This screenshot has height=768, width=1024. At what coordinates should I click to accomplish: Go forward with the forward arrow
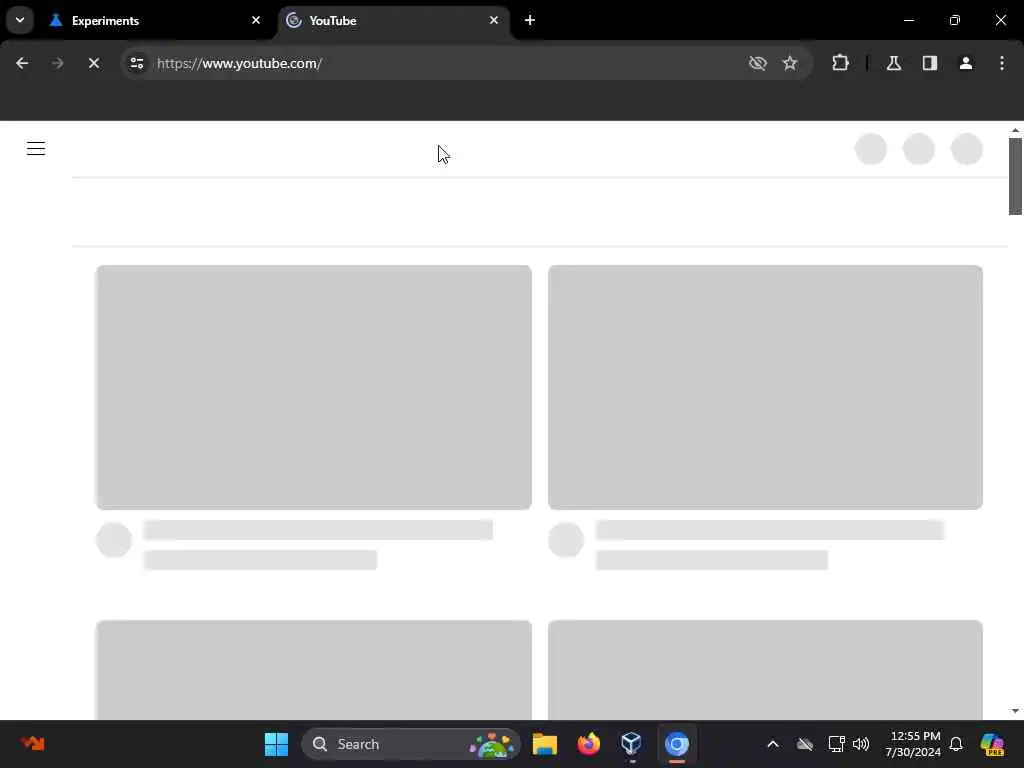point(57,63)
